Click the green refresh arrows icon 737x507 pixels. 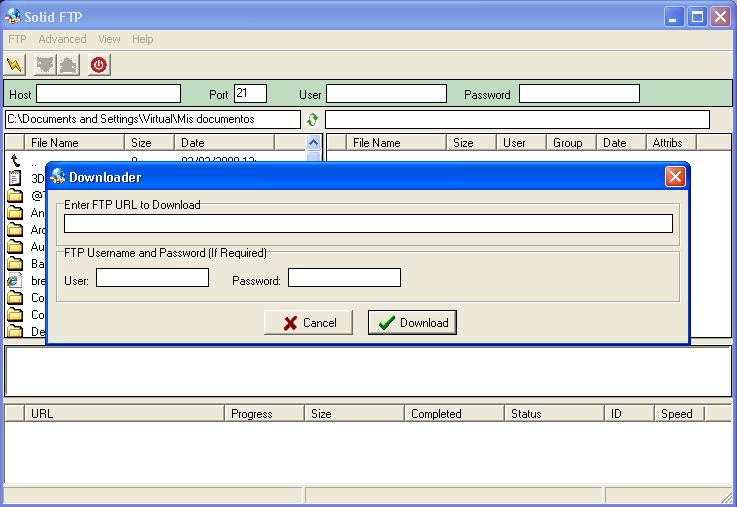pos(312,119)
